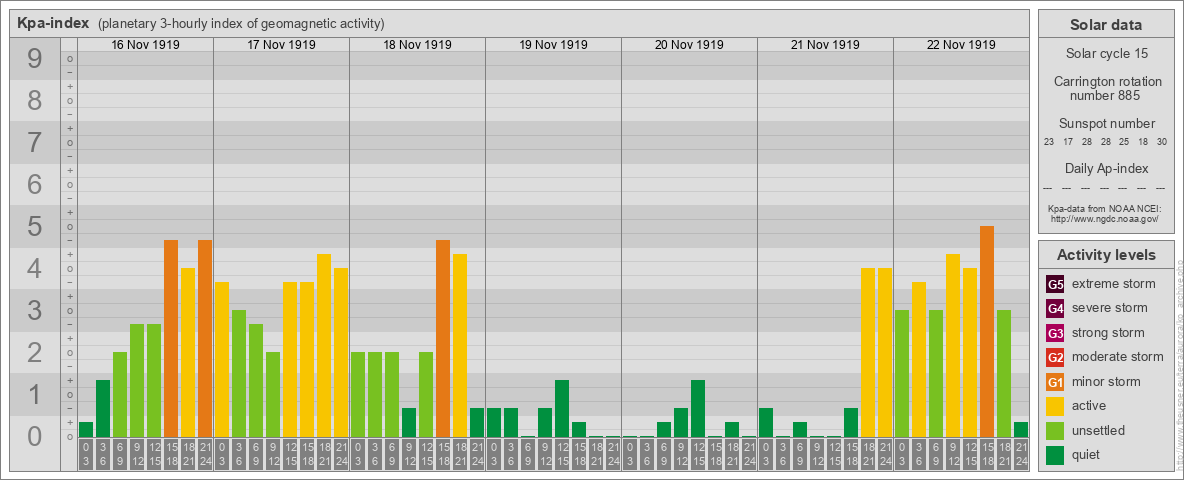Click the Daily Ap-index label

coord(1106,168)
